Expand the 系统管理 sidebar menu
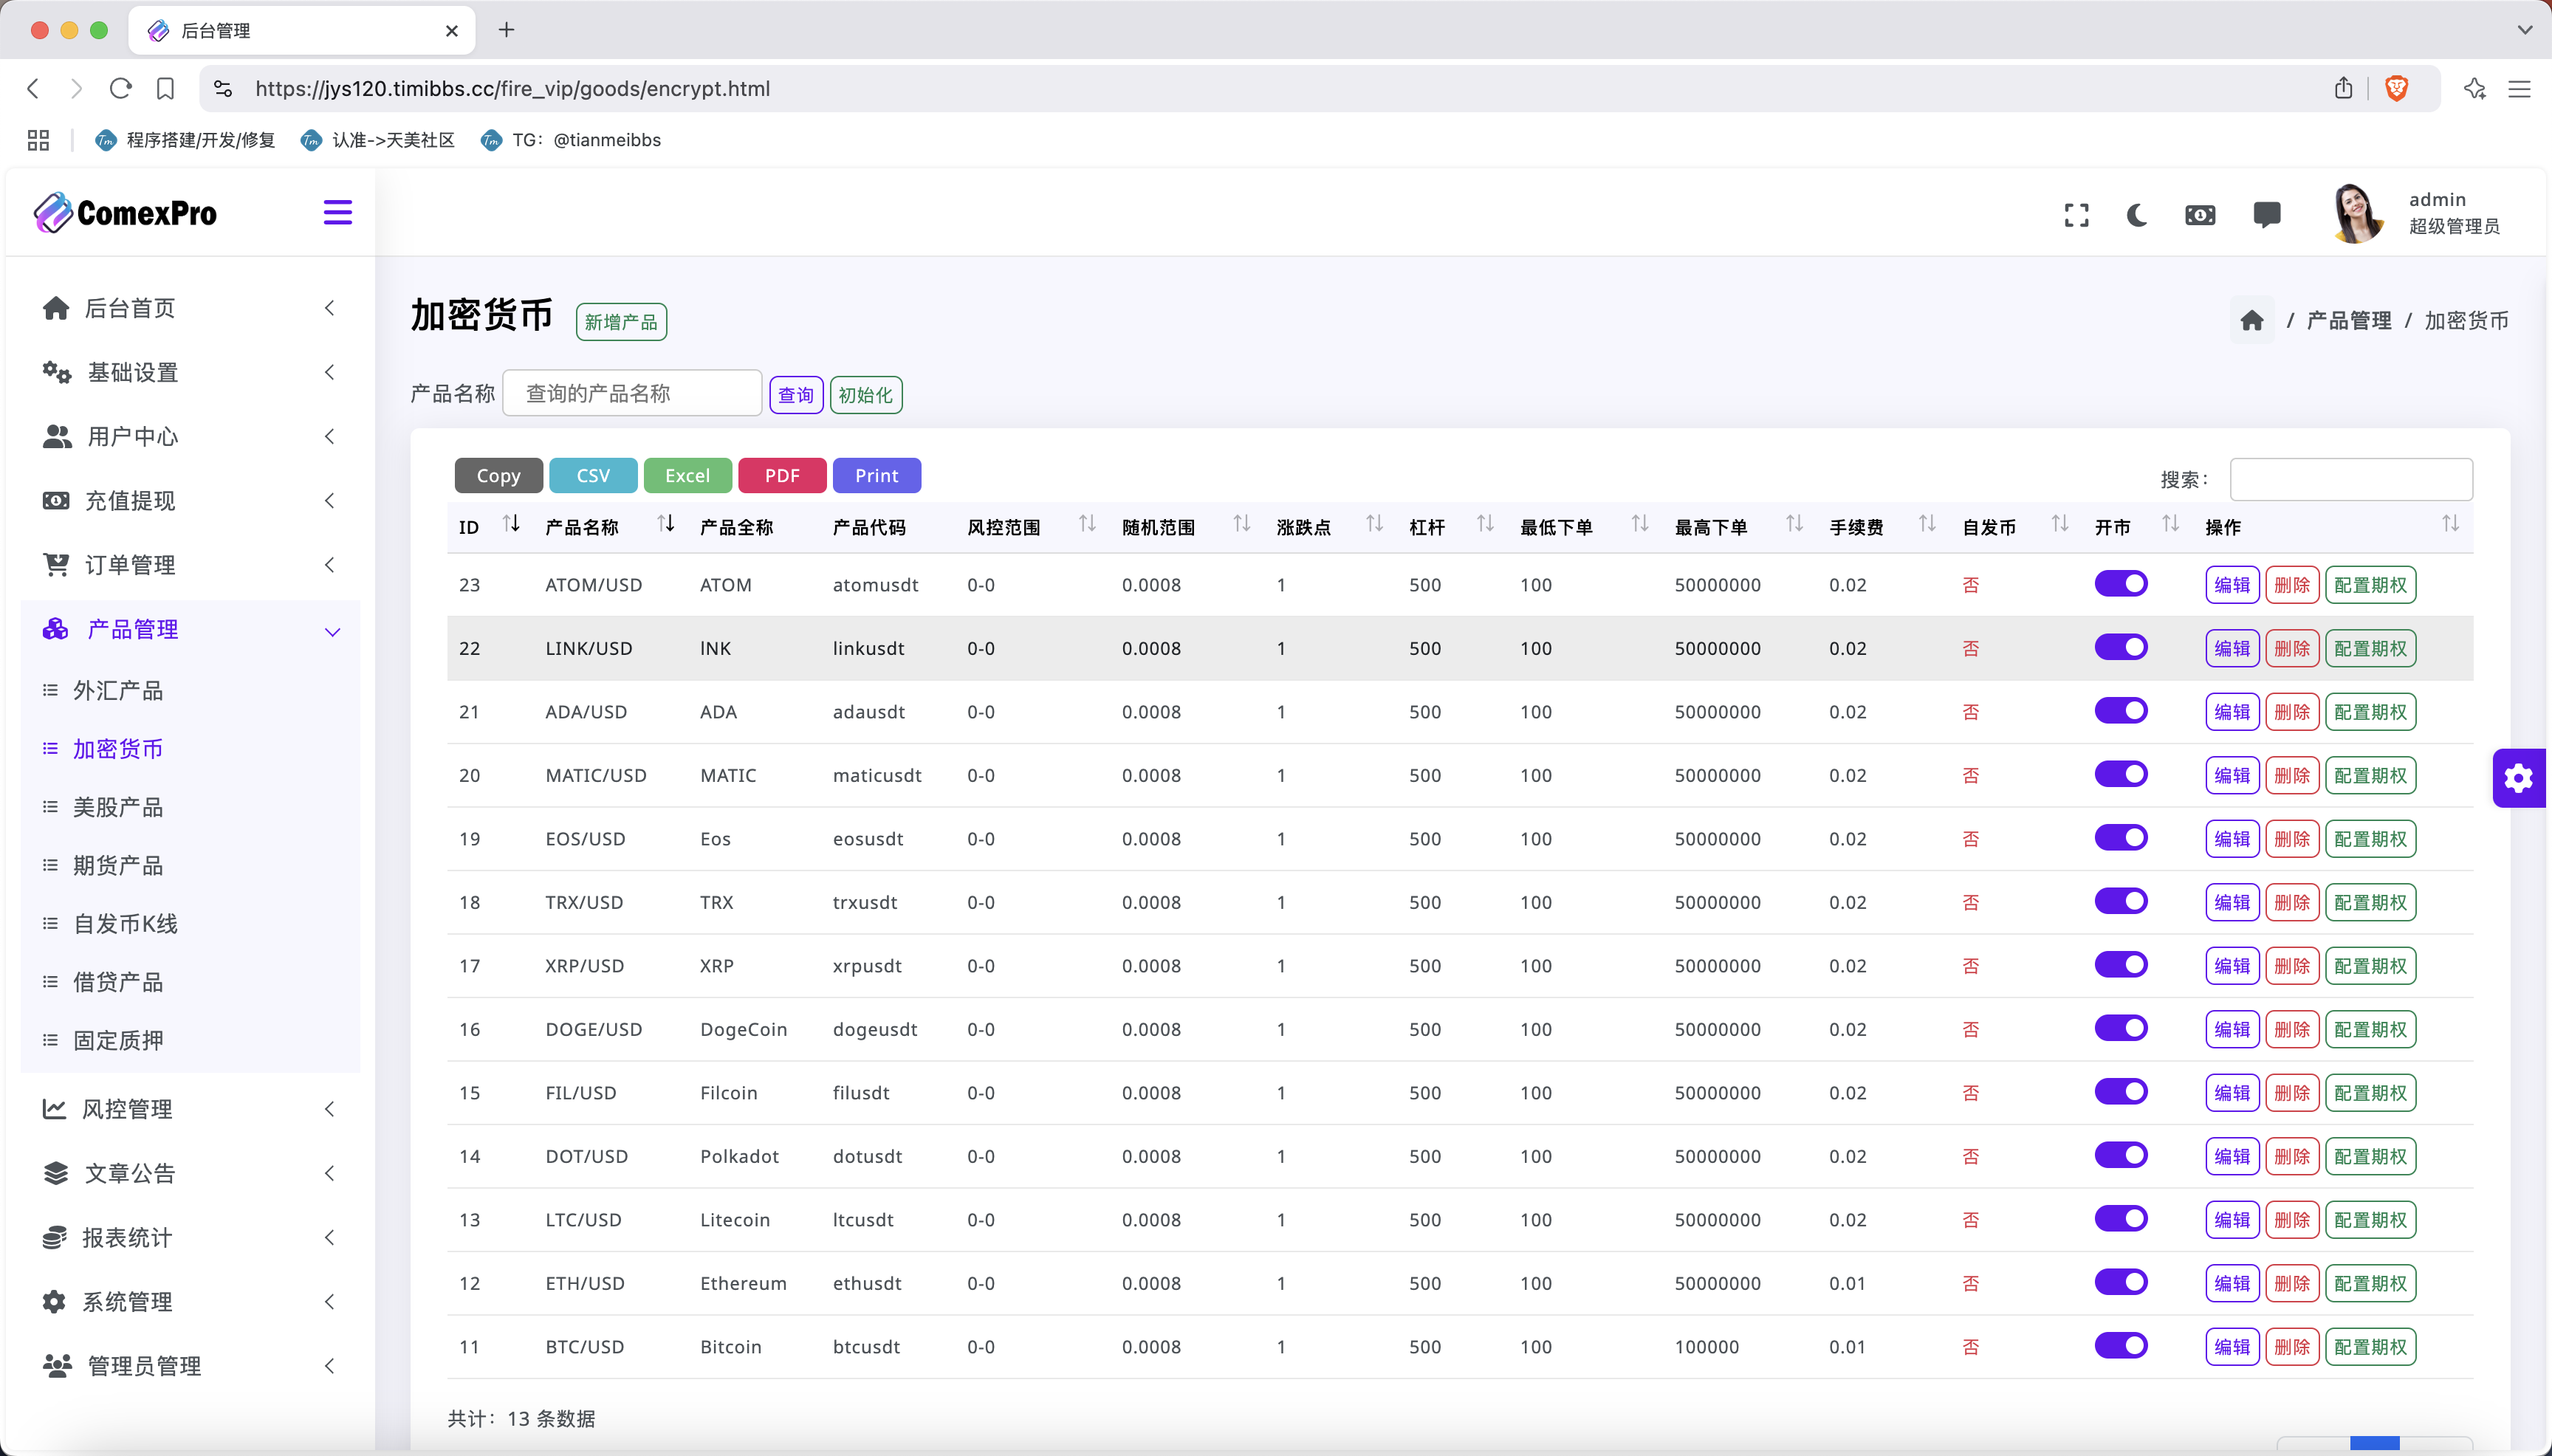Screen dimensions: 2552x1456 coord(190,1302)
